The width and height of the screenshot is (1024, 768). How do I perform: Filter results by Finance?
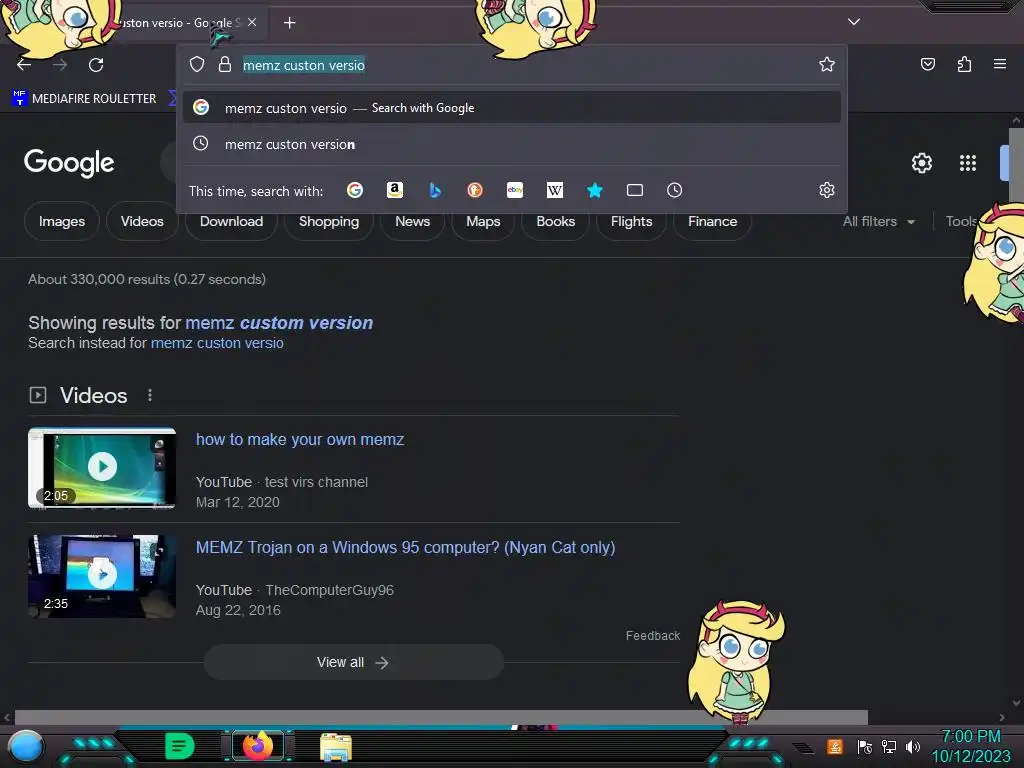(x=712, y=221)
